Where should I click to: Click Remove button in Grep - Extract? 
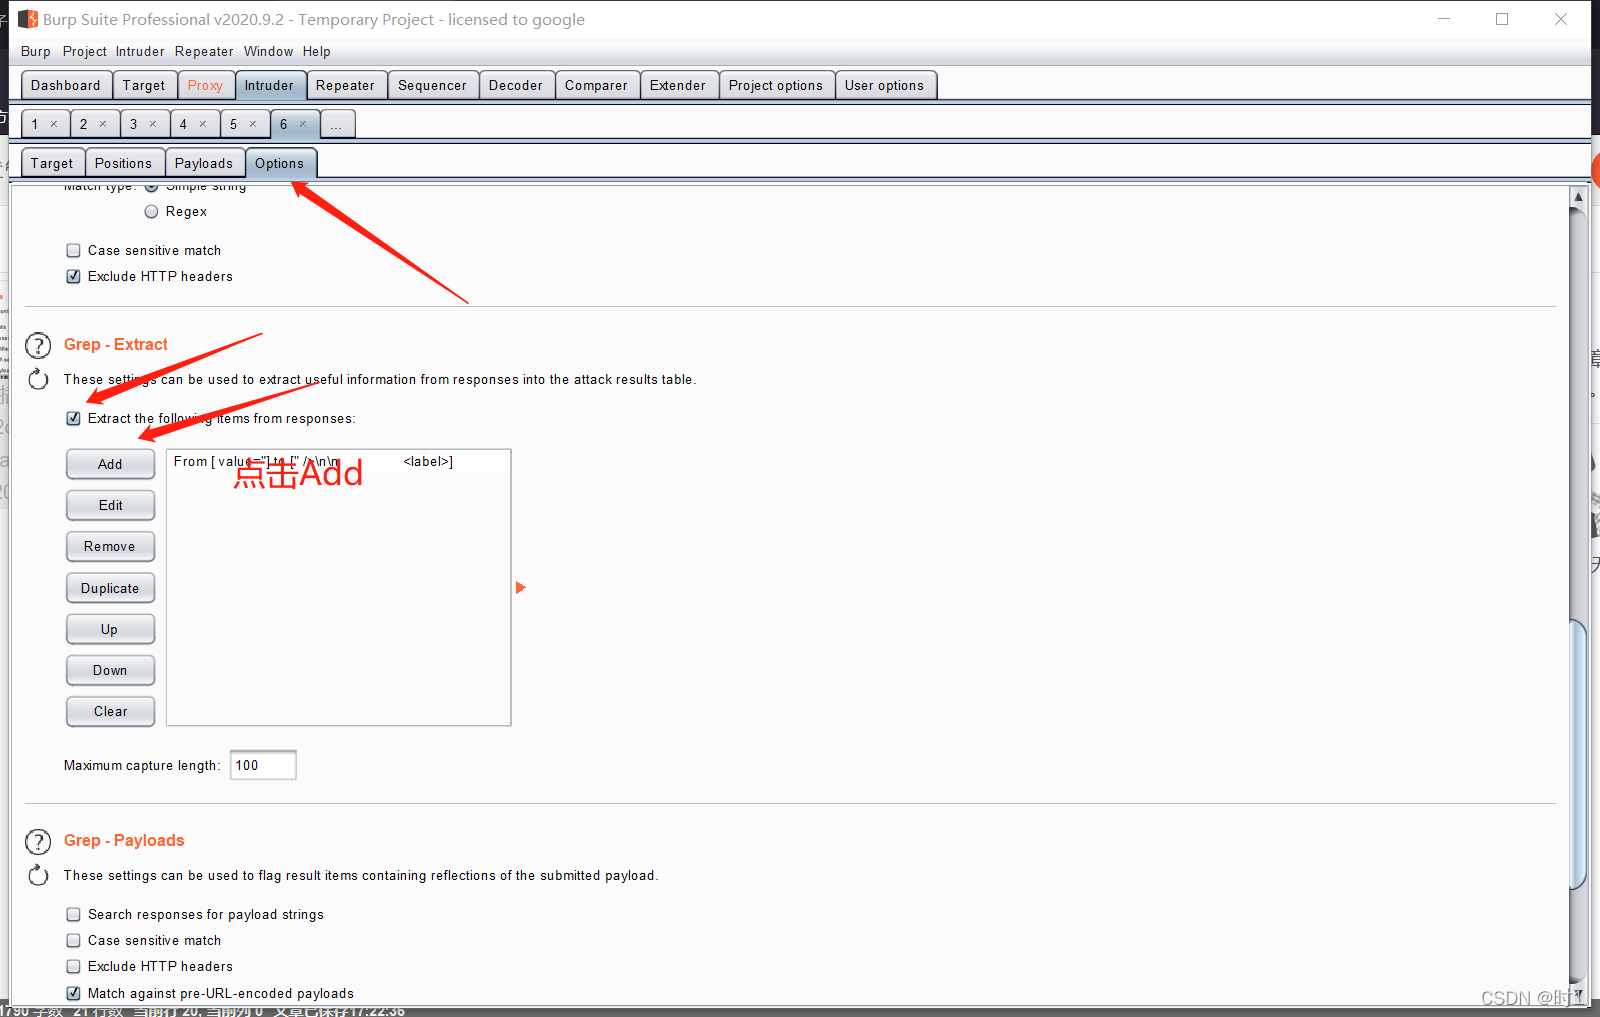click(x=110, y=547)
